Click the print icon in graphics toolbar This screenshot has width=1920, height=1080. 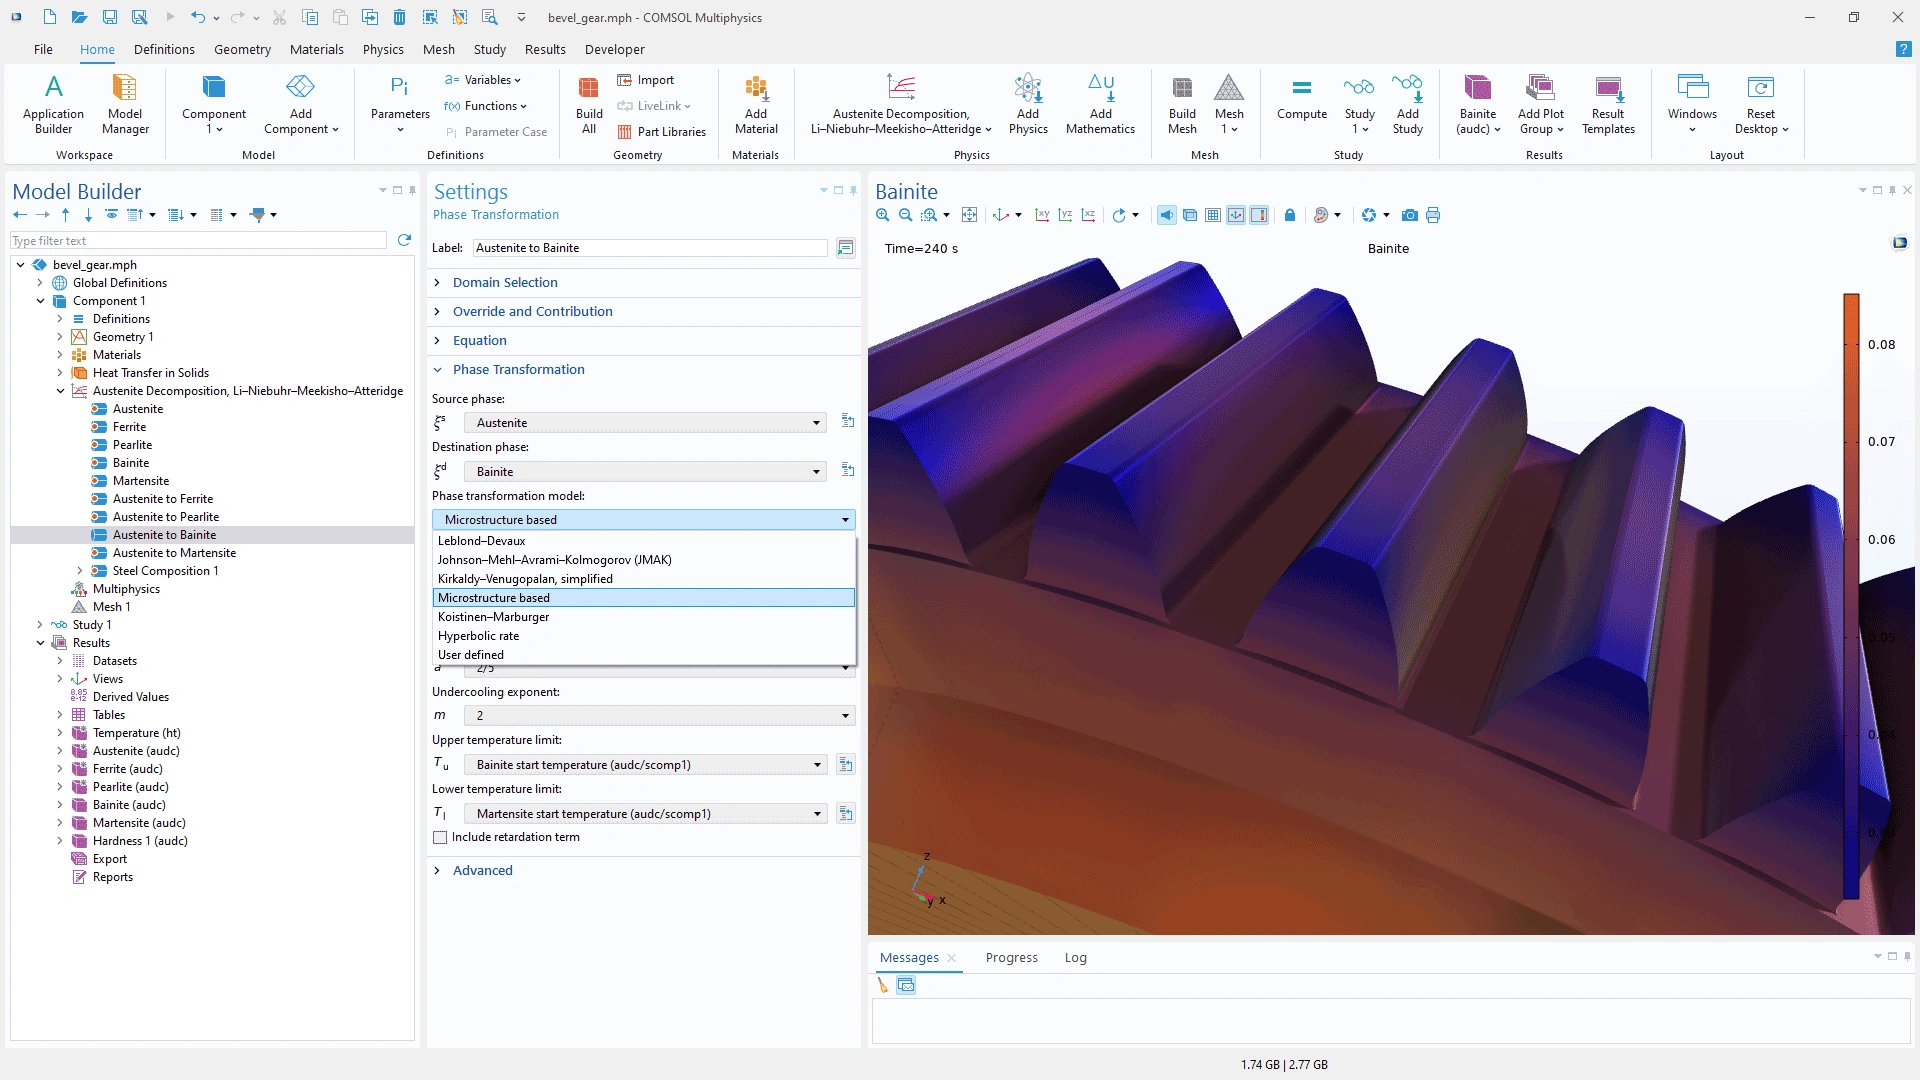tap(1433, 215)
